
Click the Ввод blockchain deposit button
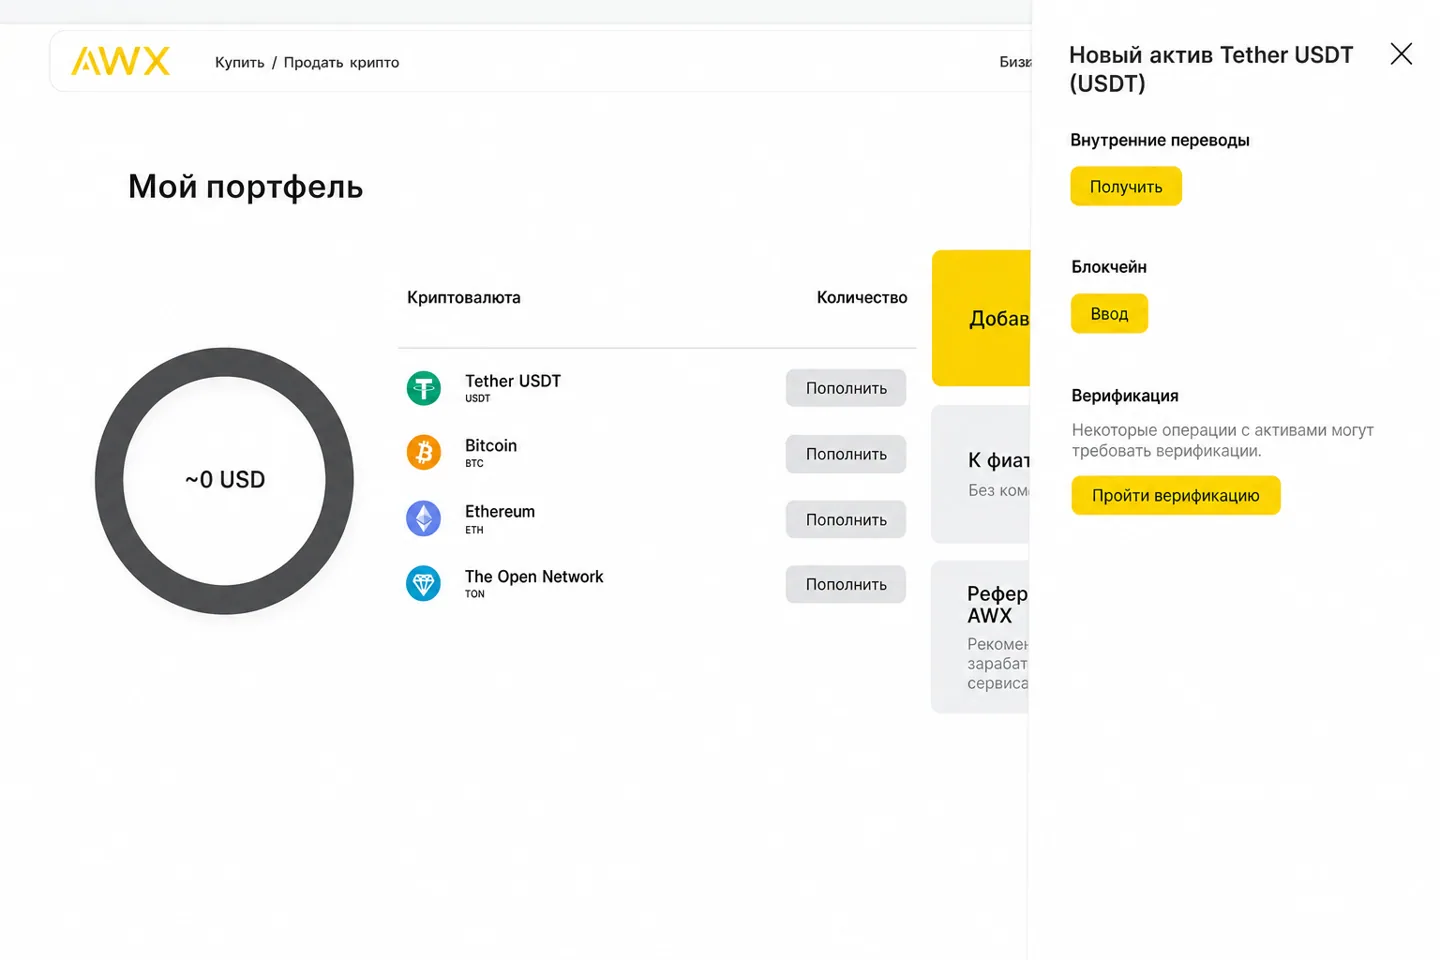tap(1109, 314)
